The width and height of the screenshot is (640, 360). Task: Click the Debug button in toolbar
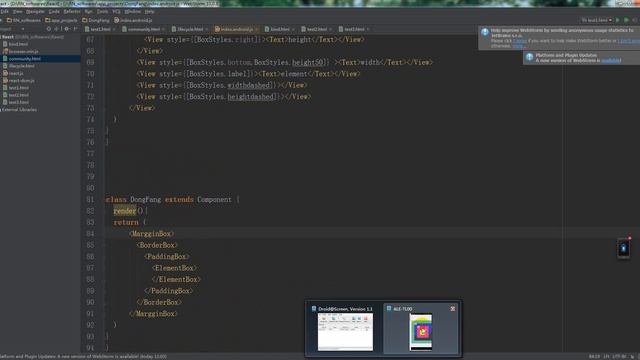[627, 20]
